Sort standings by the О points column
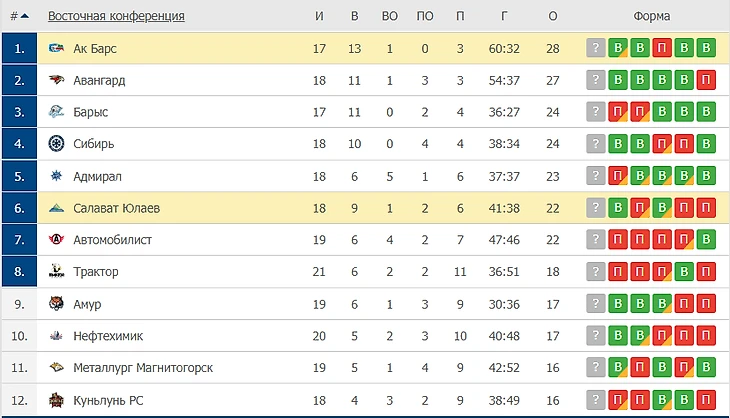The height and width of the screenshot is (418, 730). (553, 16)
